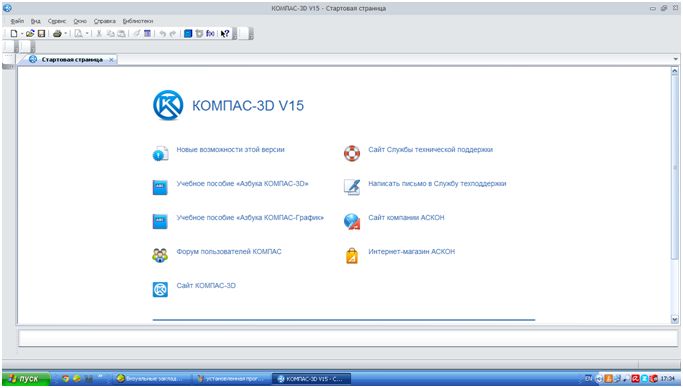Click the scroll down arrow of the start page
683x388 pixels.
[x=675, y=319]
